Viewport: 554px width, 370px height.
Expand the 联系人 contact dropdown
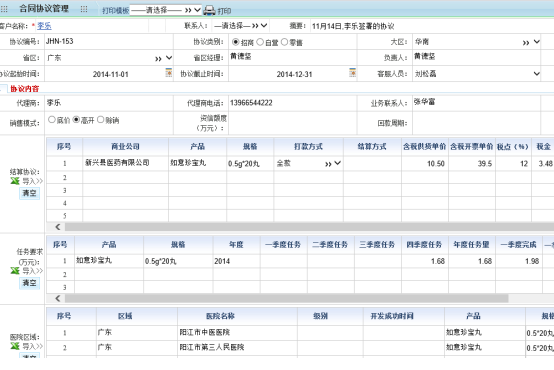240,26
